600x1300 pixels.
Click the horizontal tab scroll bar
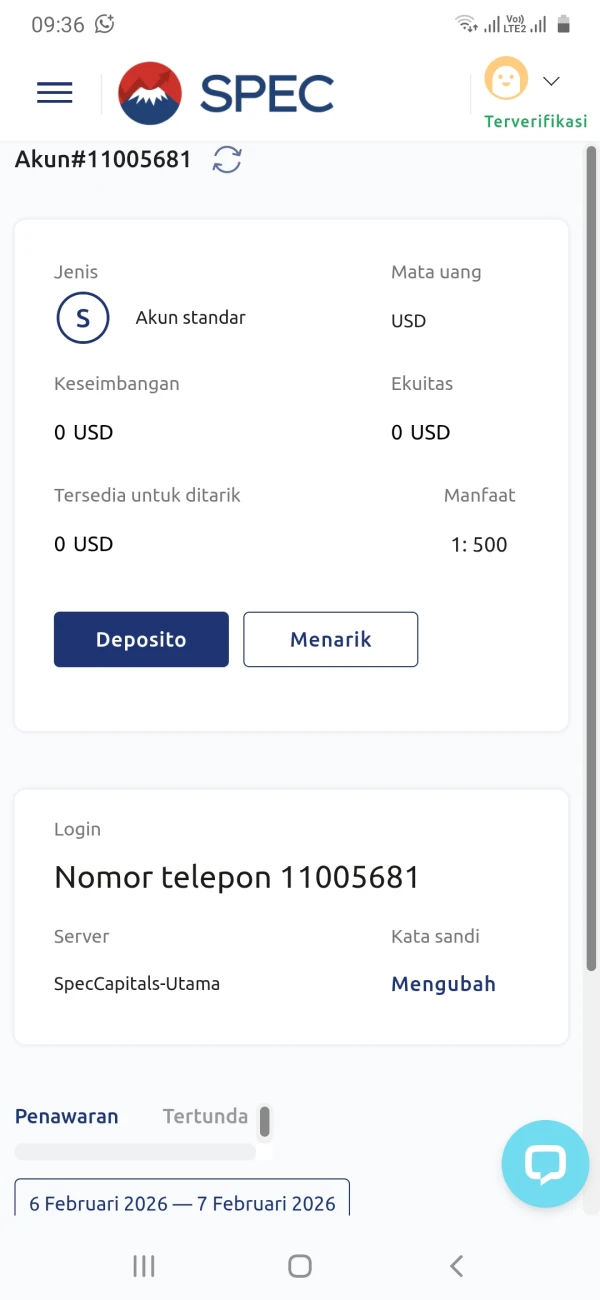click(x=135, y=1152)
